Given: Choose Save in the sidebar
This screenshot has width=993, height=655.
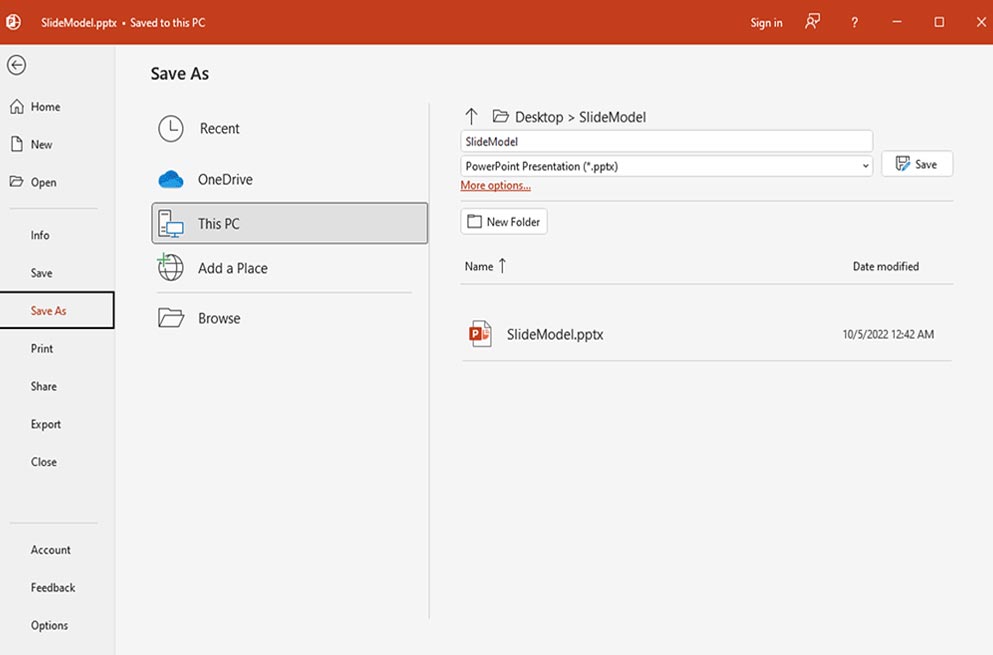Looking at the screenshot, I should pos(42,273).
